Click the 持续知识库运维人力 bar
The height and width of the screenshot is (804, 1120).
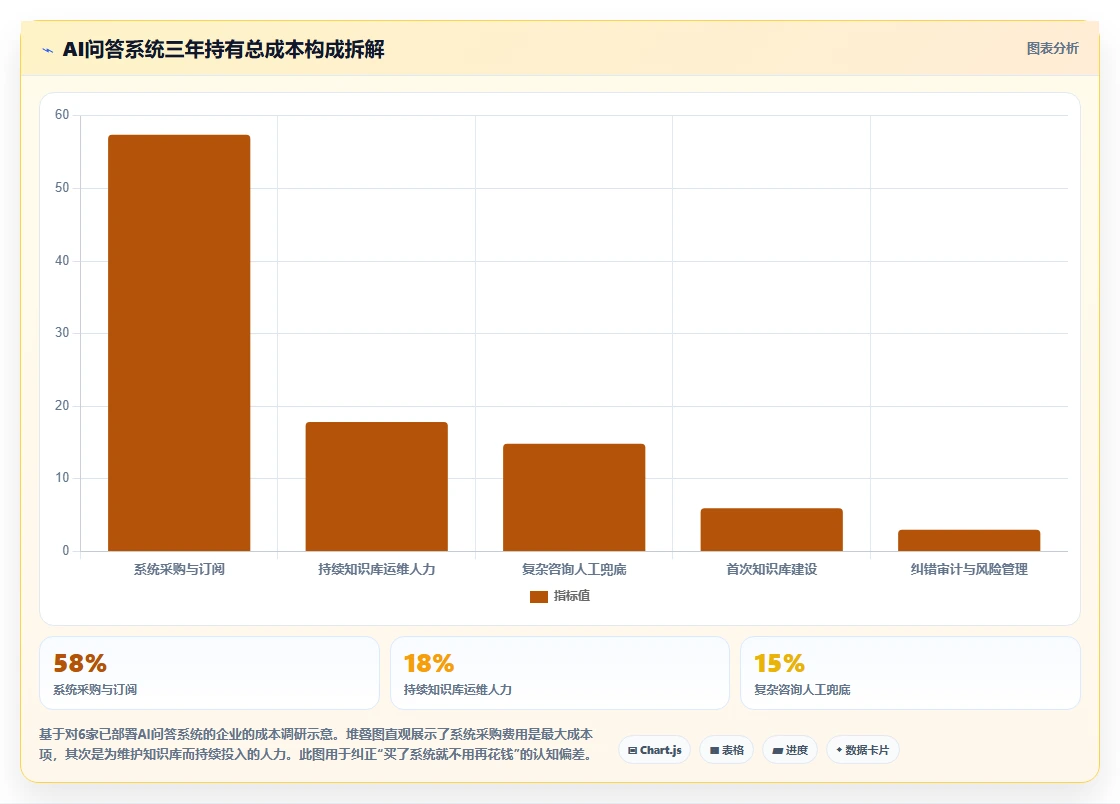click(376, 486)
